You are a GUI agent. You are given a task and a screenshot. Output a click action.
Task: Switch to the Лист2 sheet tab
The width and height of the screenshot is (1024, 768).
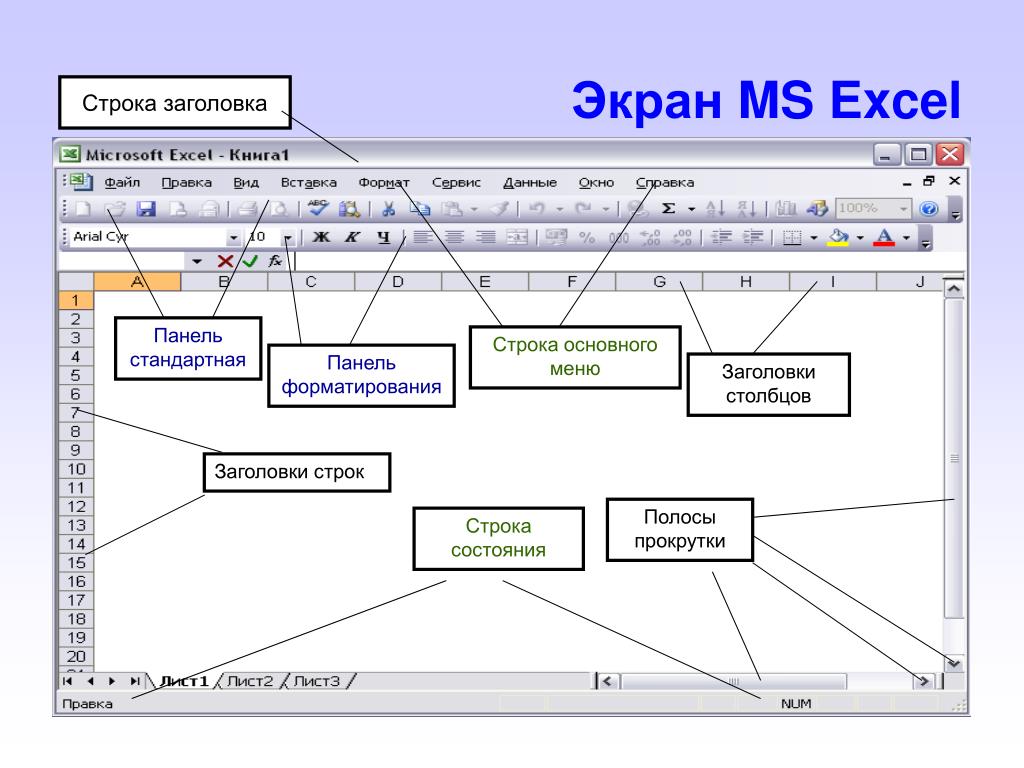point(249,681)
